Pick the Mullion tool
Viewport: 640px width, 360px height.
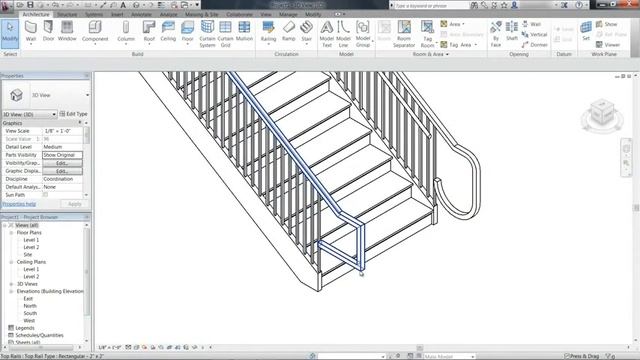[244, 31]
